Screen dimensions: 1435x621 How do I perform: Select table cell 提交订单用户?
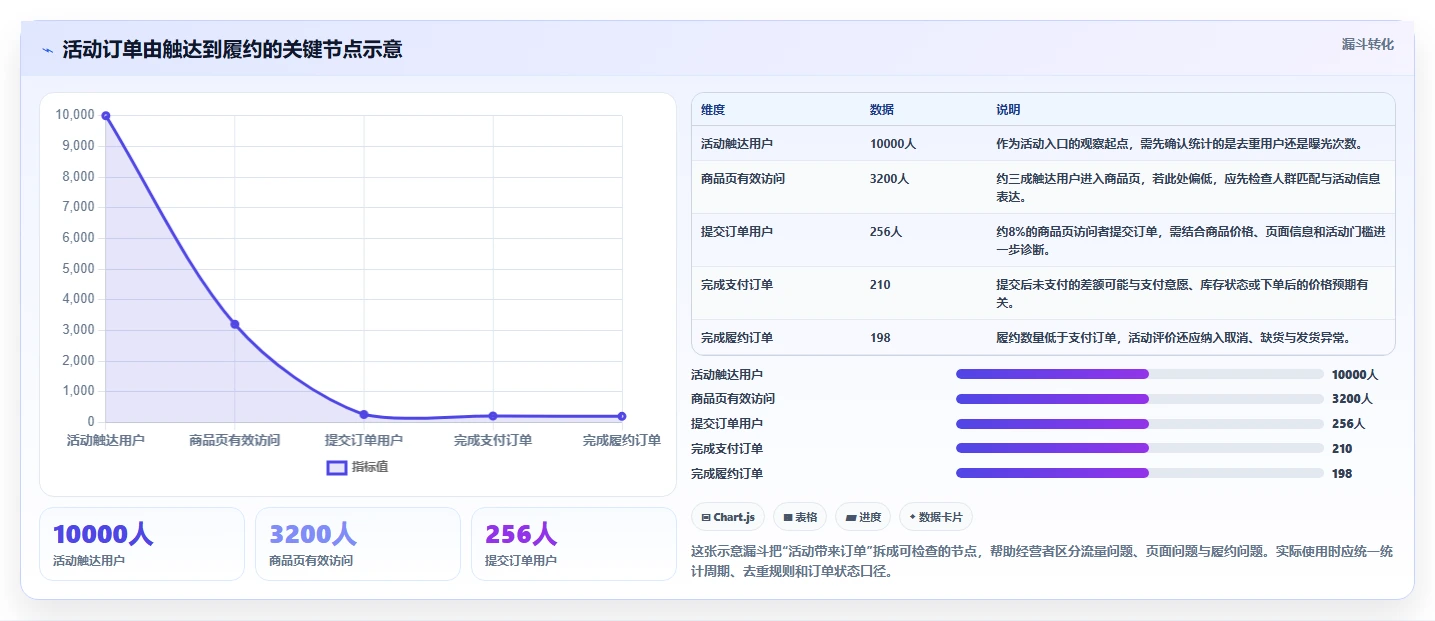point(737,231)
